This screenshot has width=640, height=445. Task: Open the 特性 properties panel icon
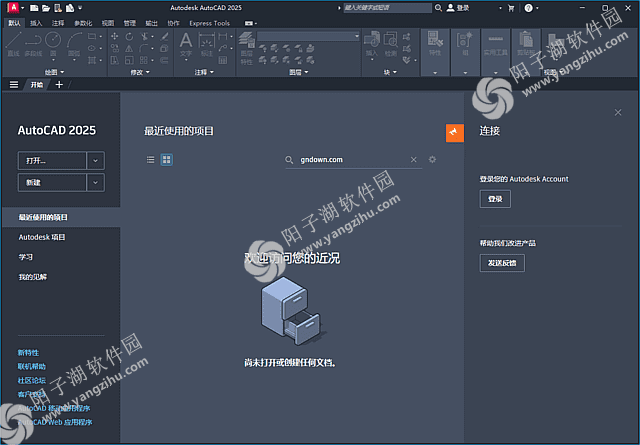pyautogui.click(x=435, y=44)
